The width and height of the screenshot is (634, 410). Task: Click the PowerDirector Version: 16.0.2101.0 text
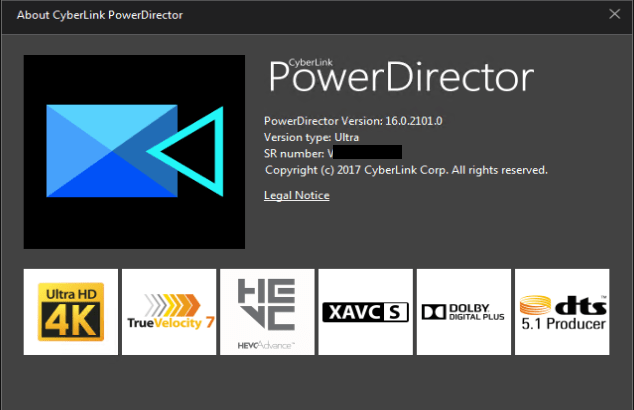point(353,121)
